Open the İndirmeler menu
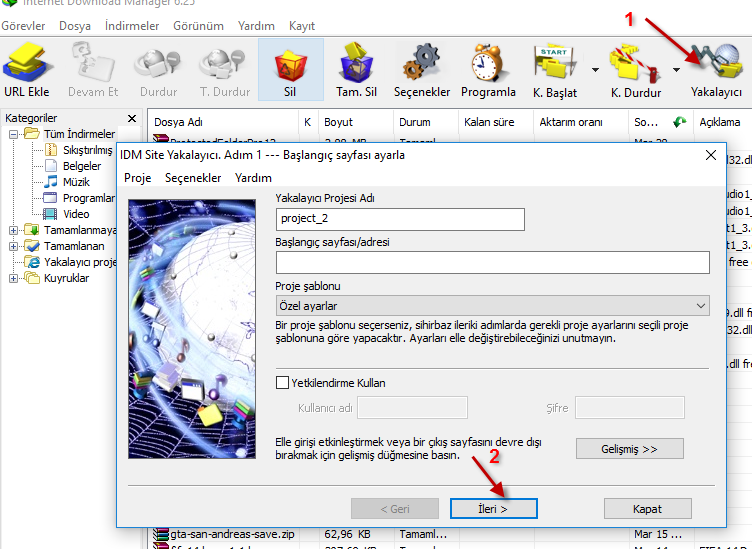This screenshot has width=752, height=549. tap(132, 26)
